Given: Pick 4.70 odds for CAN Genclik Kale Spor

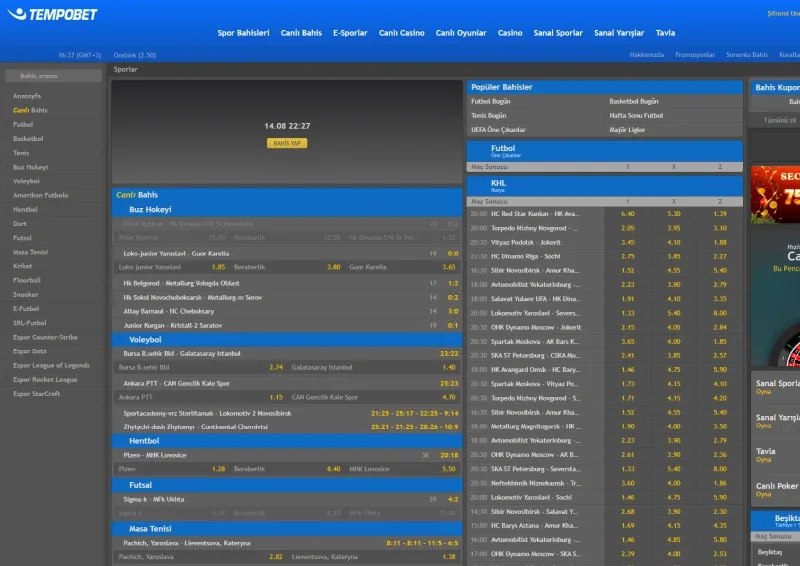Looking at the screenshot, I should point(449,398).
